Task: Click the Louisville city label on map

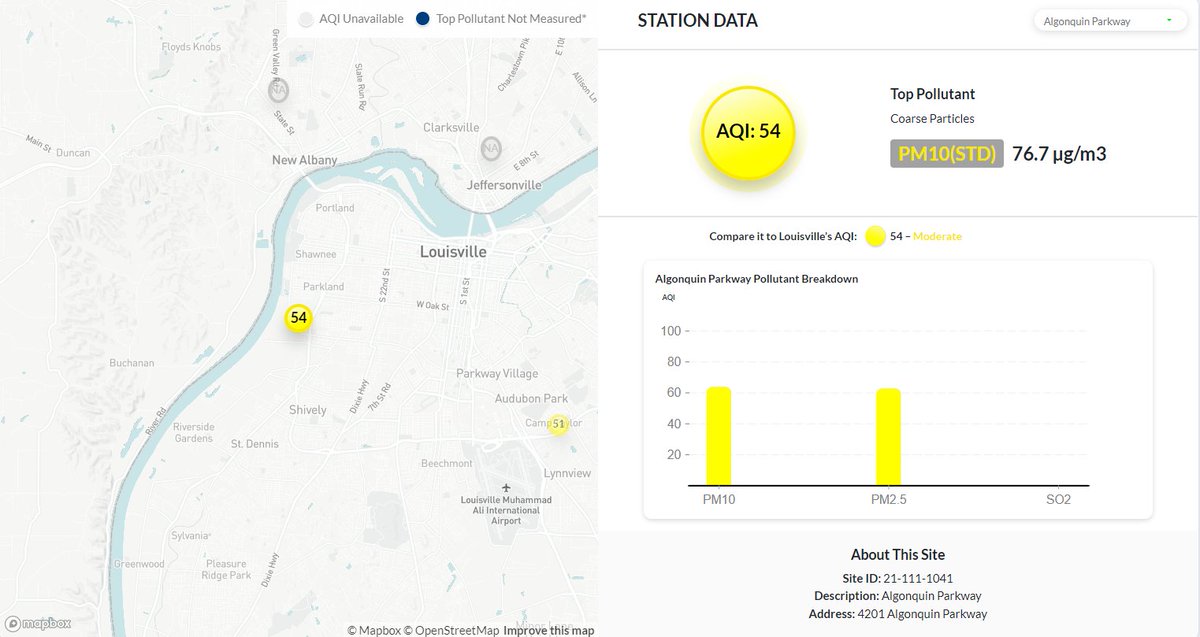Action: 454,252
